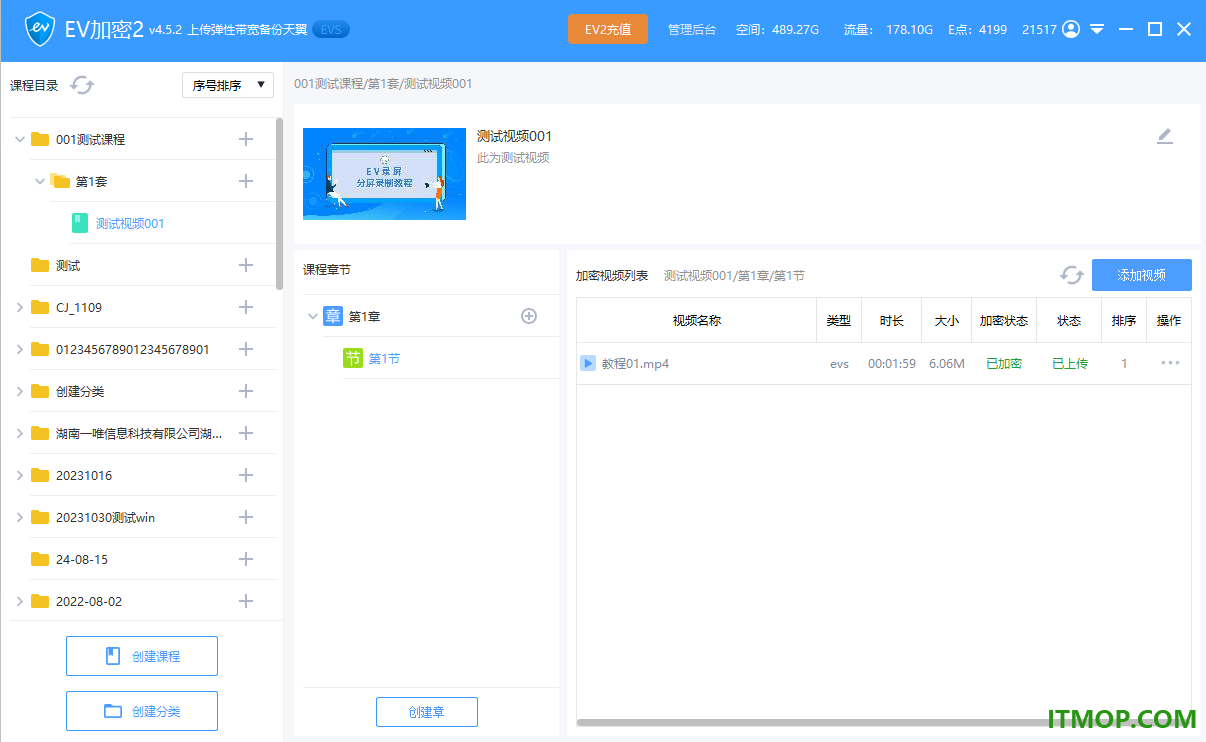This screenshot has height=742, width=1206.
Task: Click the 测试视频001 green course icon
Action: (80, 223)
